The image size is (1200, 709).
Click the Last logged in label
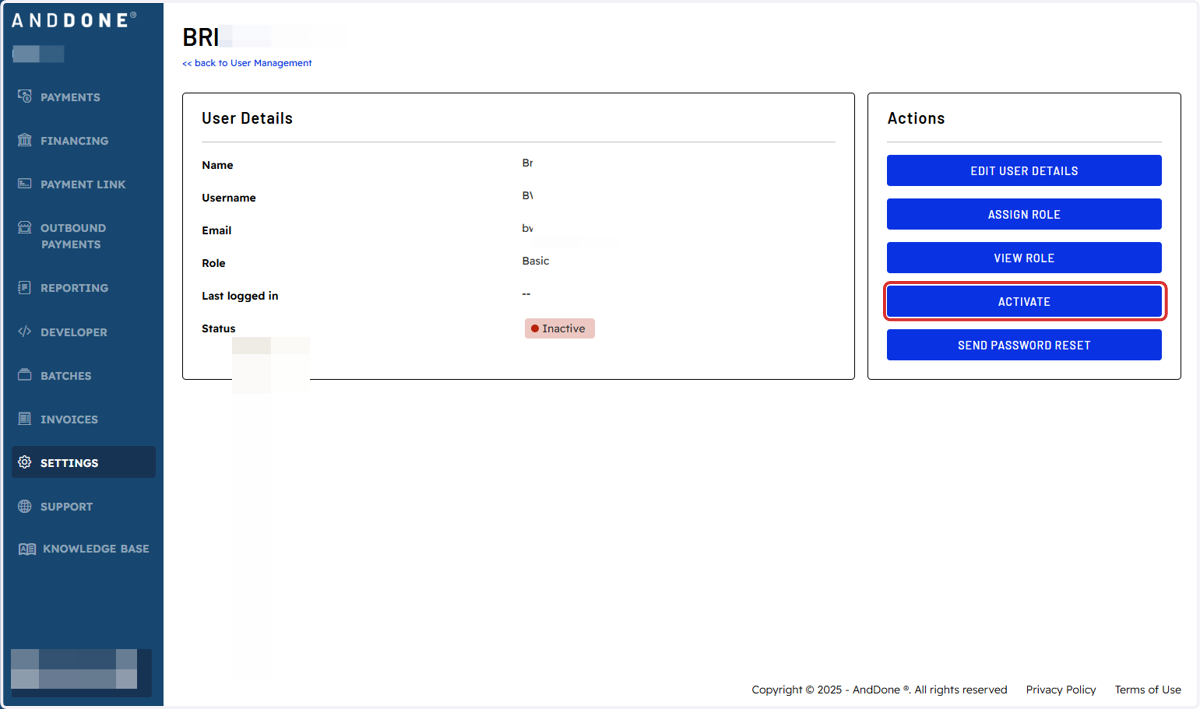[240, 296]
